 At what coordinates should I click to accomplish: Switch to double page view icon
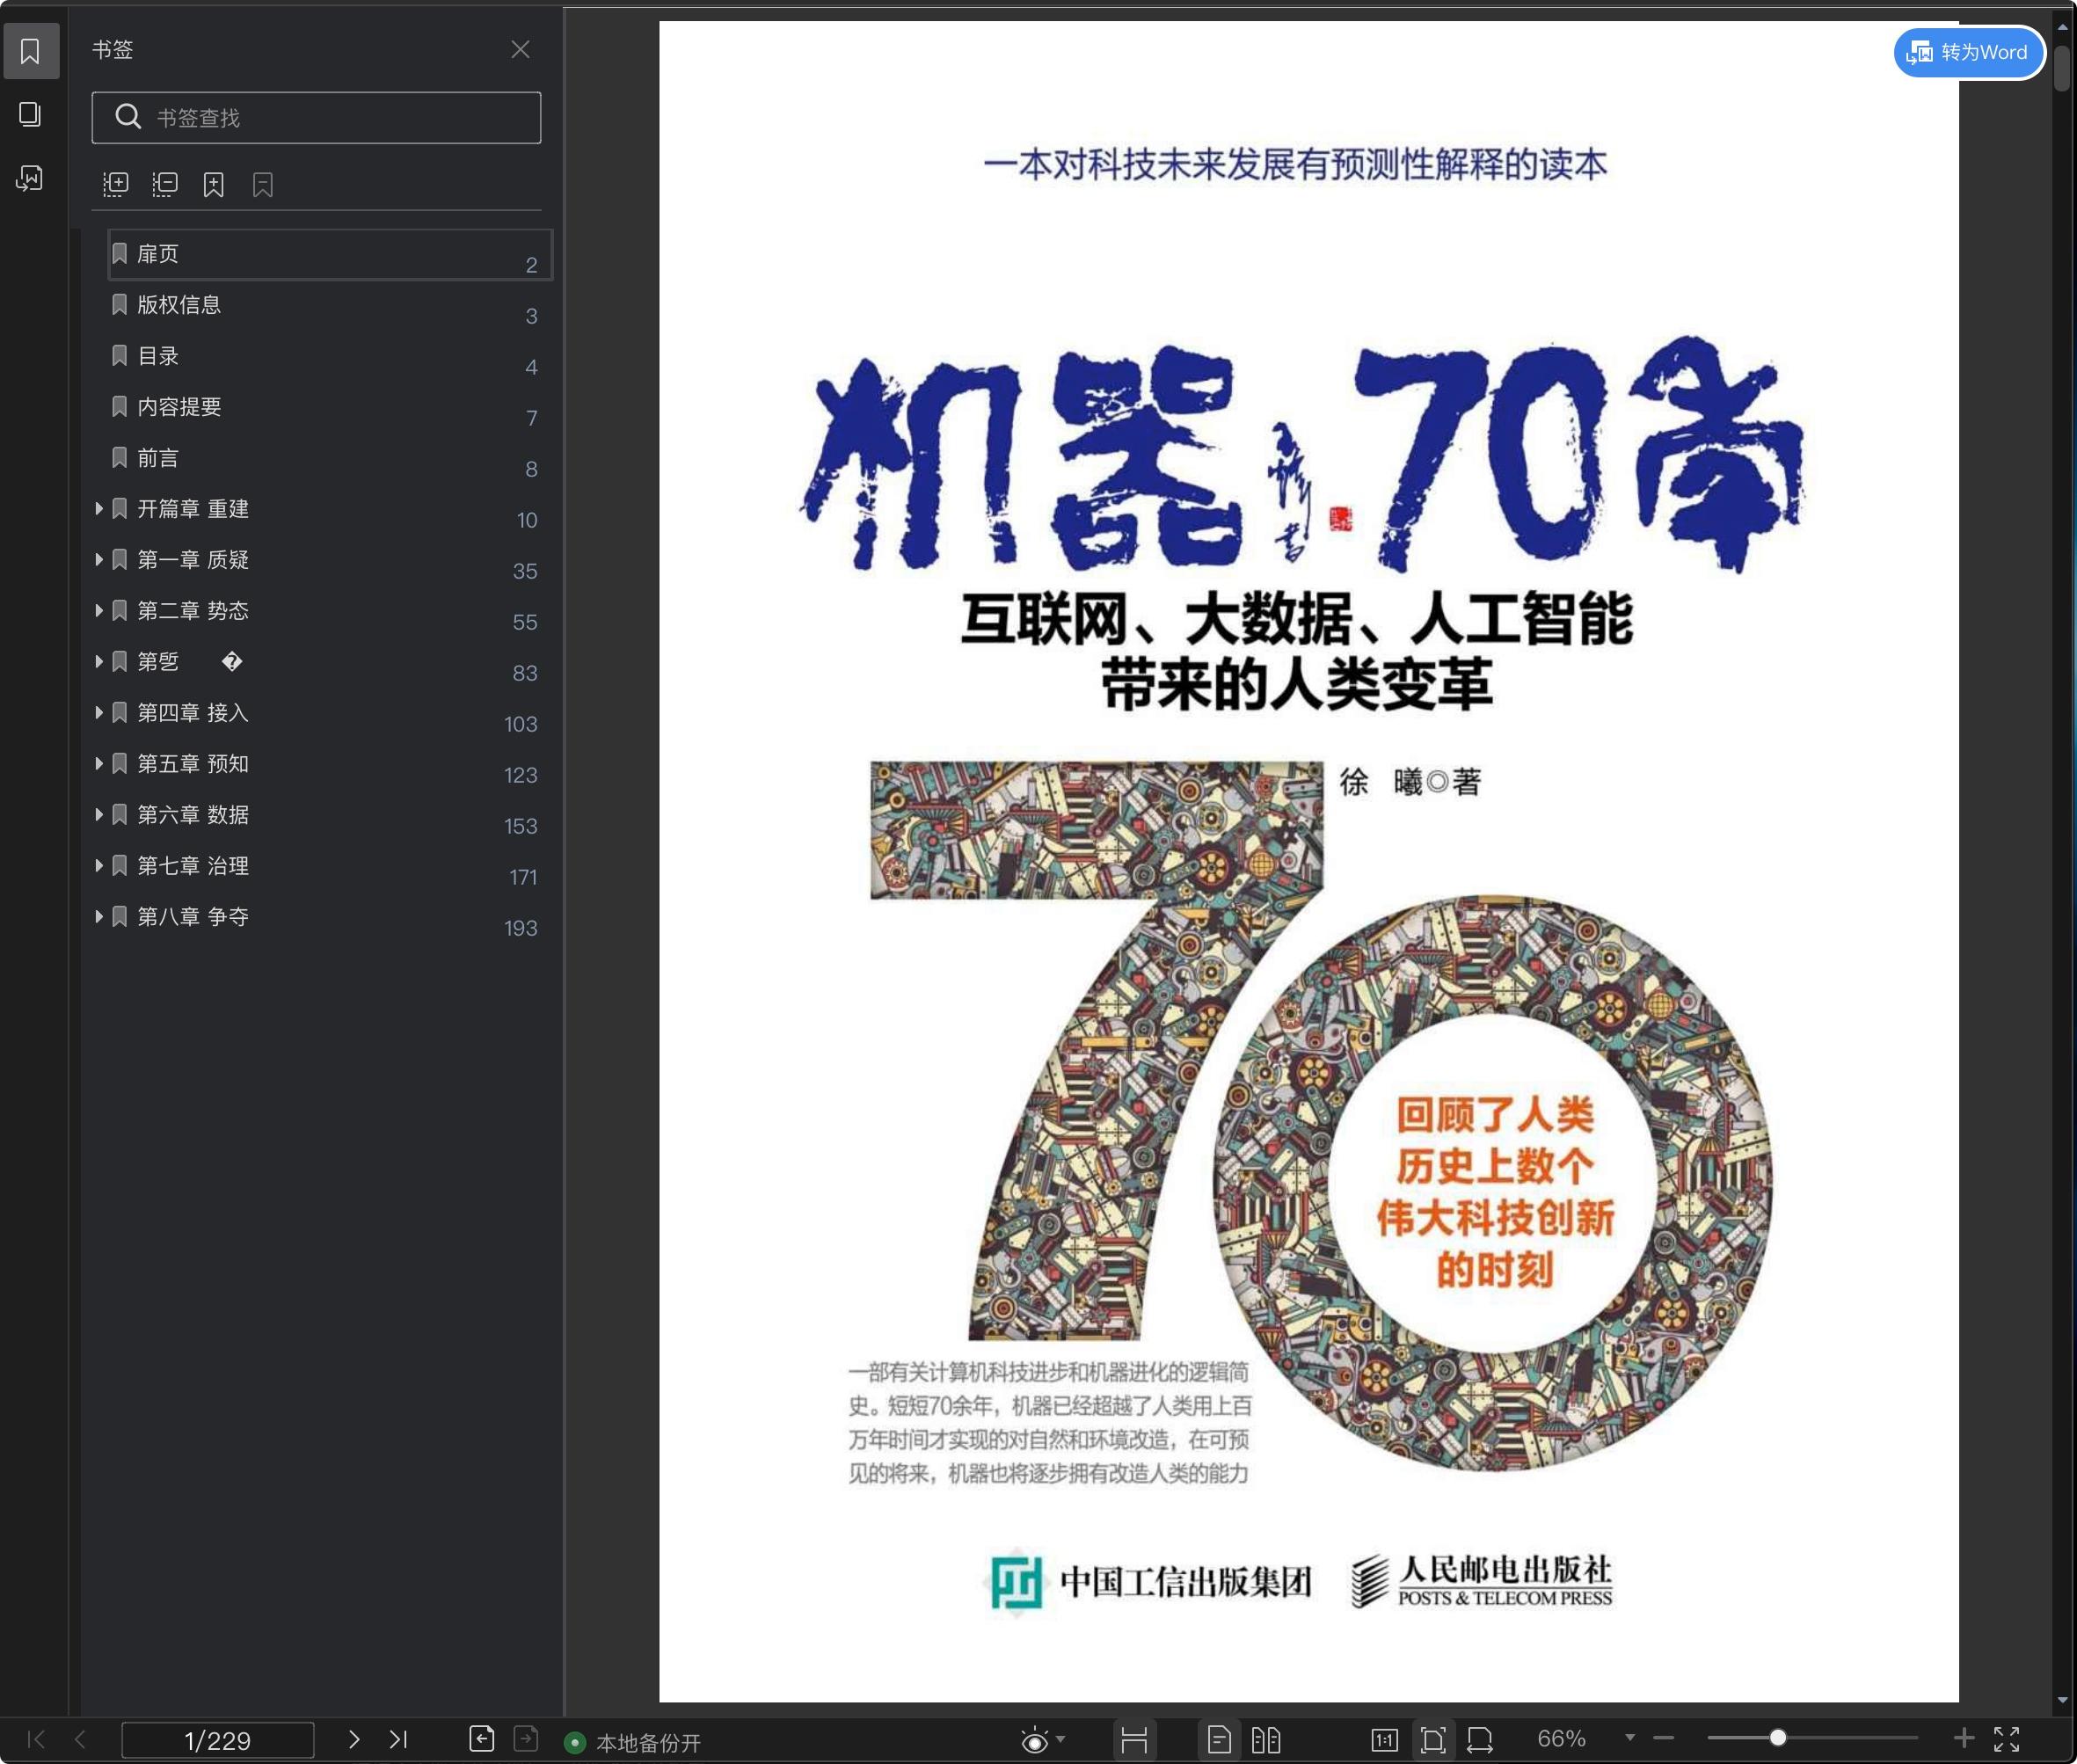(x=1266, y=1740)
